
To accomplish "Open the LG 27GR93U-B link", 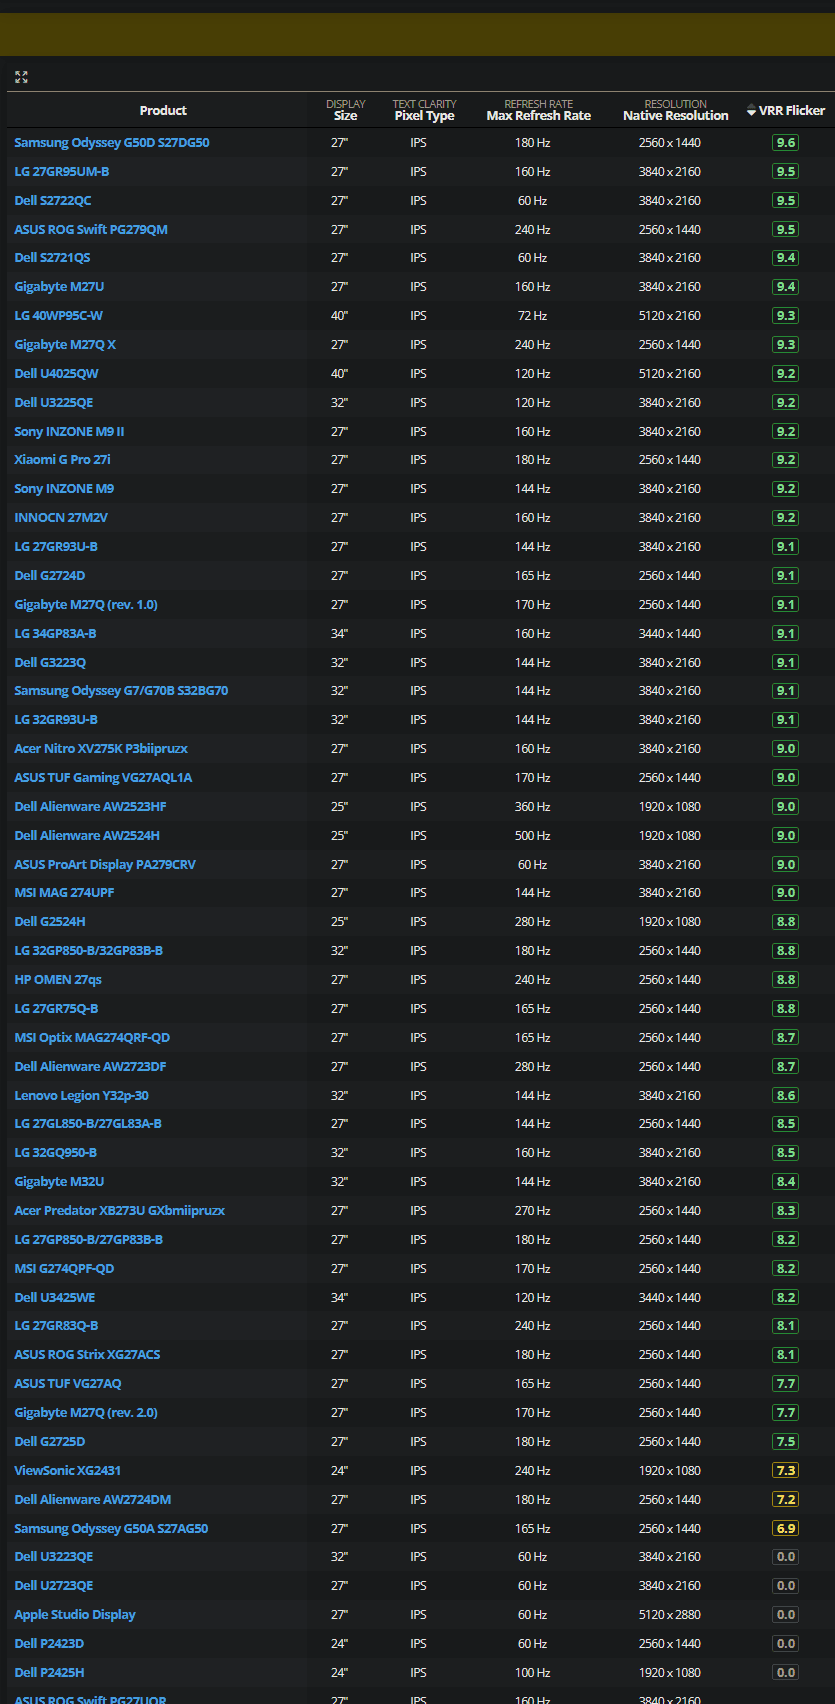I will [56, 547].
